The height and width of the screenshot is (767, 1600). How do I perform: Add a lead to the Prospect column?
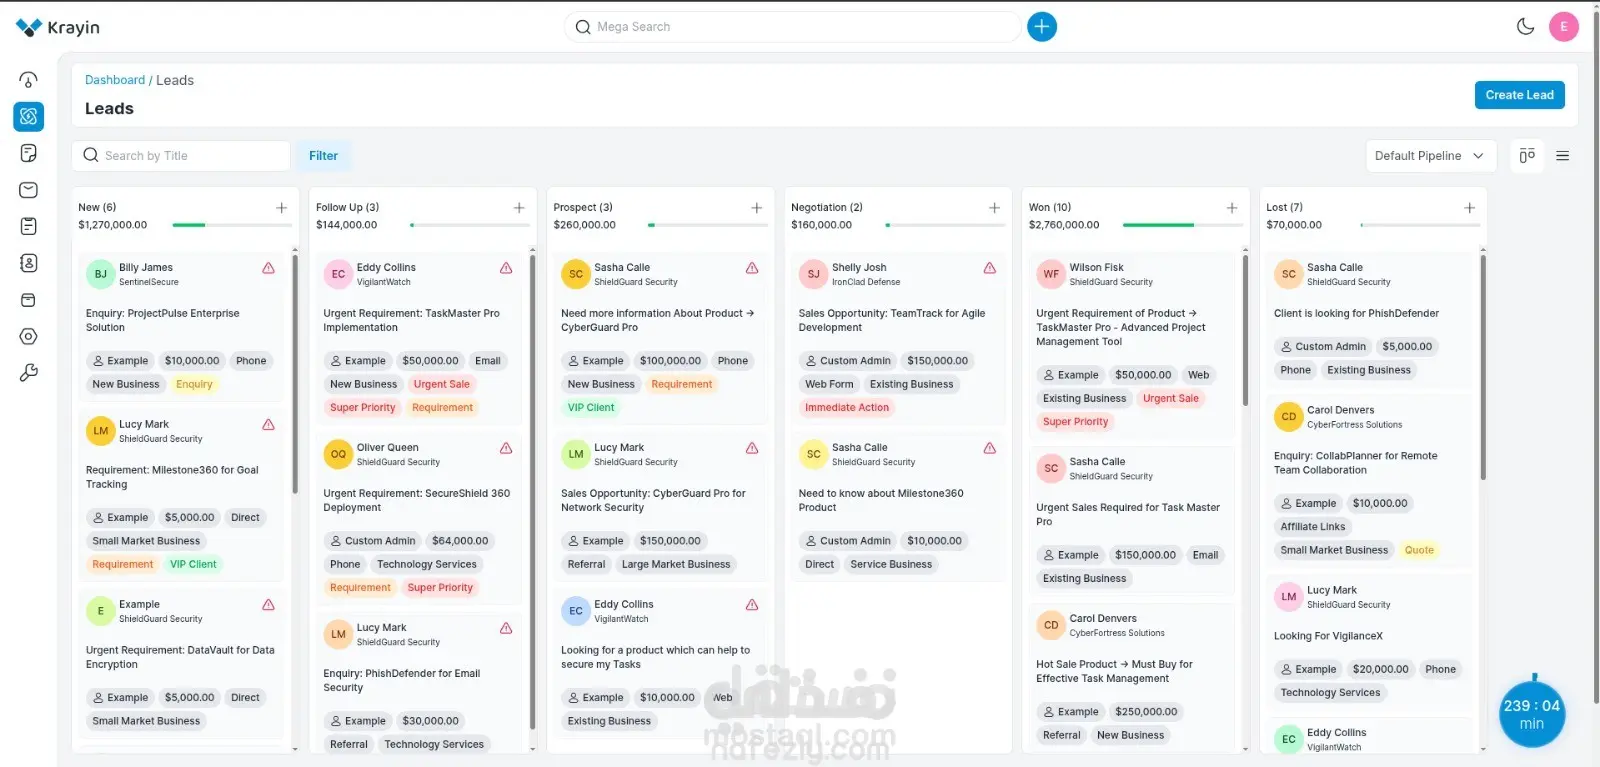click(x=757, y=208)
